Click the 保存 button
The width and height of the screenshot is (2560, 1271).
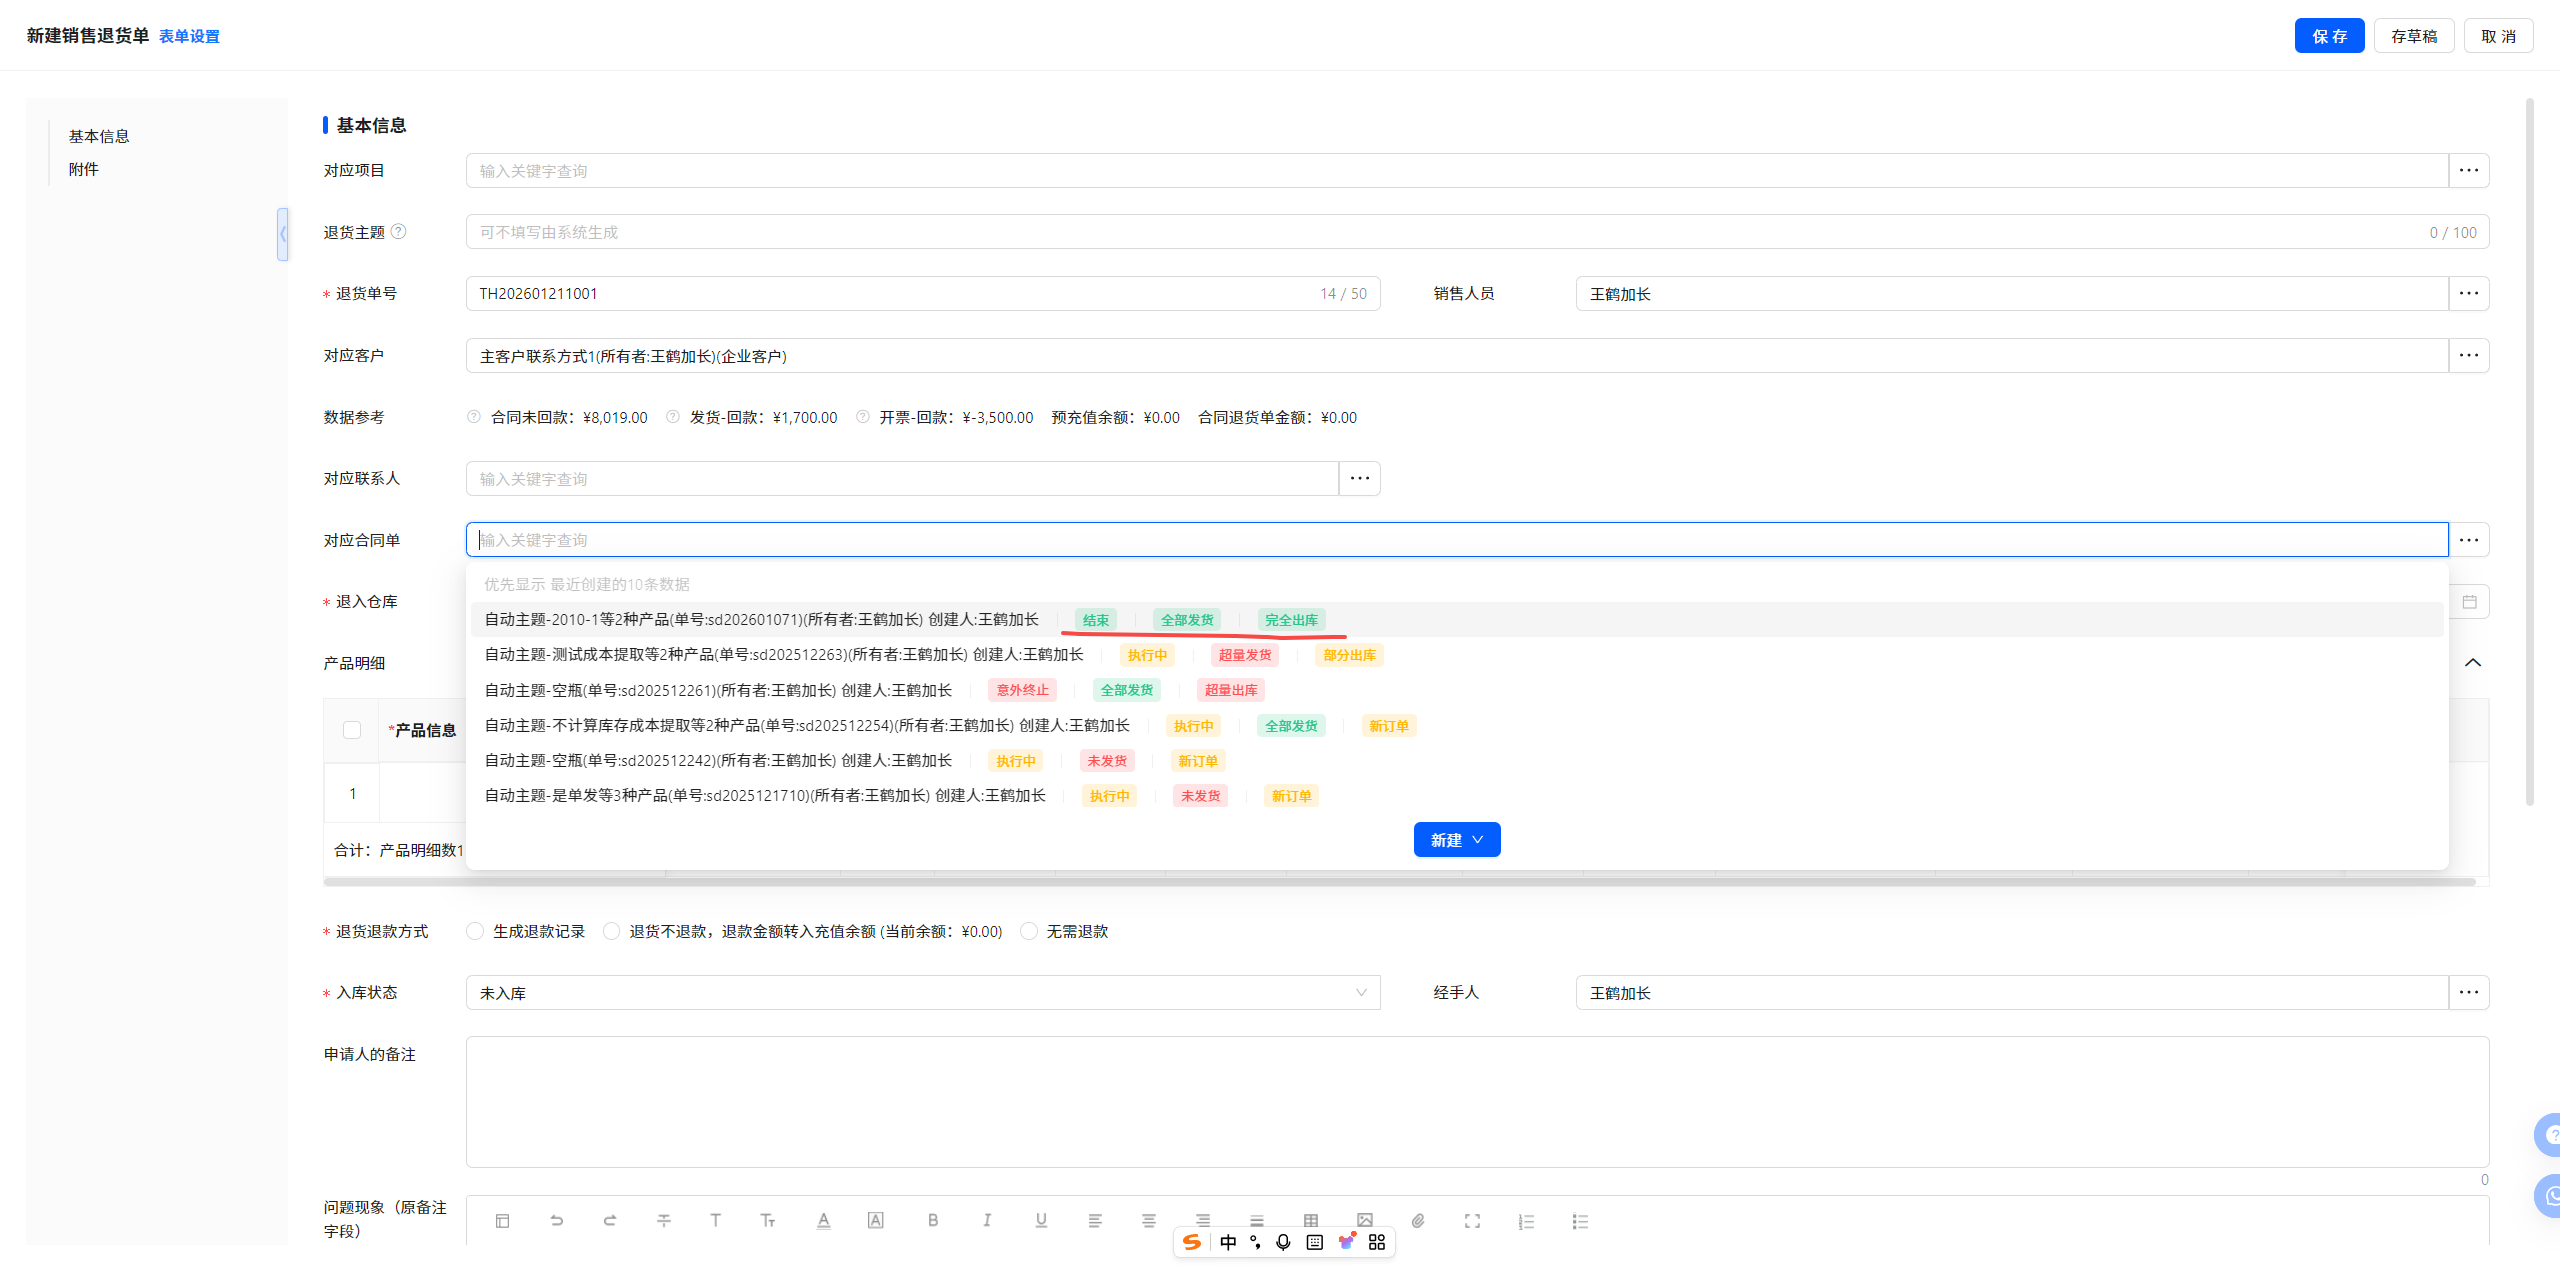[x=2328, y=36]
